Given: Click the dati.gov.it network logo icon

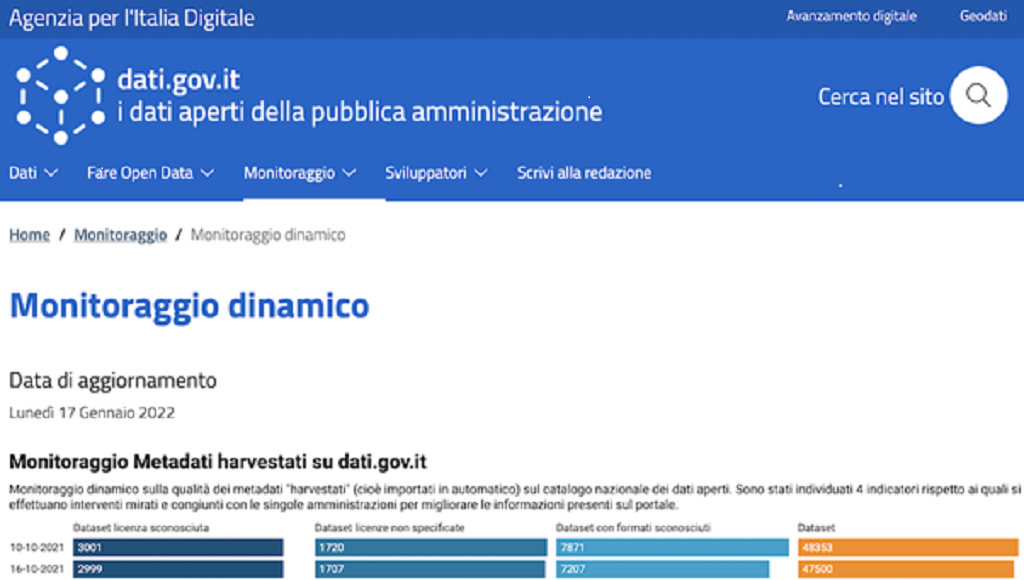Looking at the screenshot, I should point(62,95).
